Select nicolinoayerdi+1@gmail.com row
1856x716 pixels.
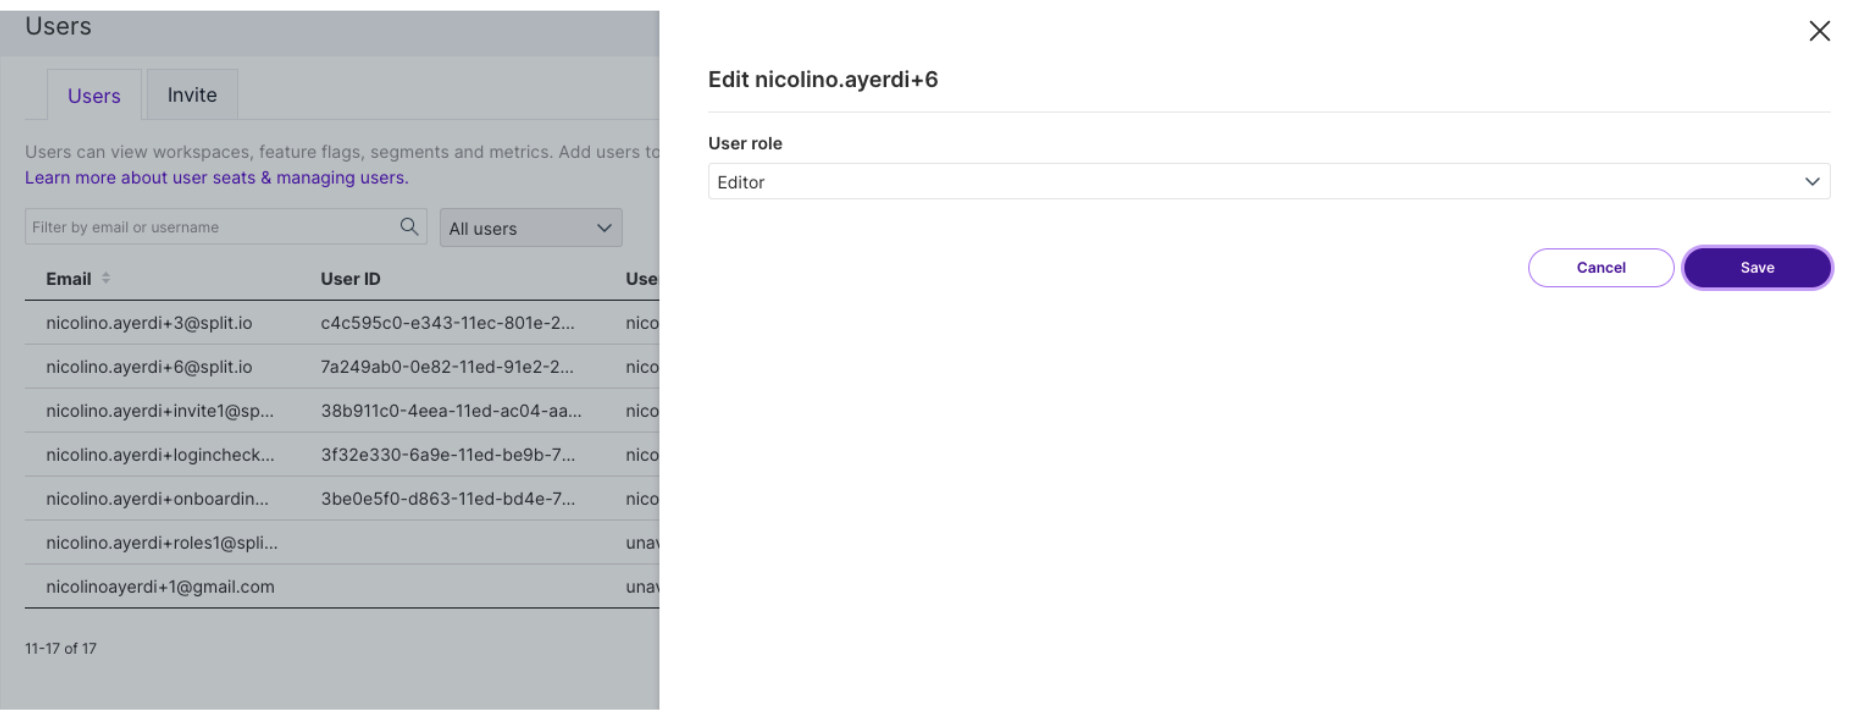pos(160,587)
